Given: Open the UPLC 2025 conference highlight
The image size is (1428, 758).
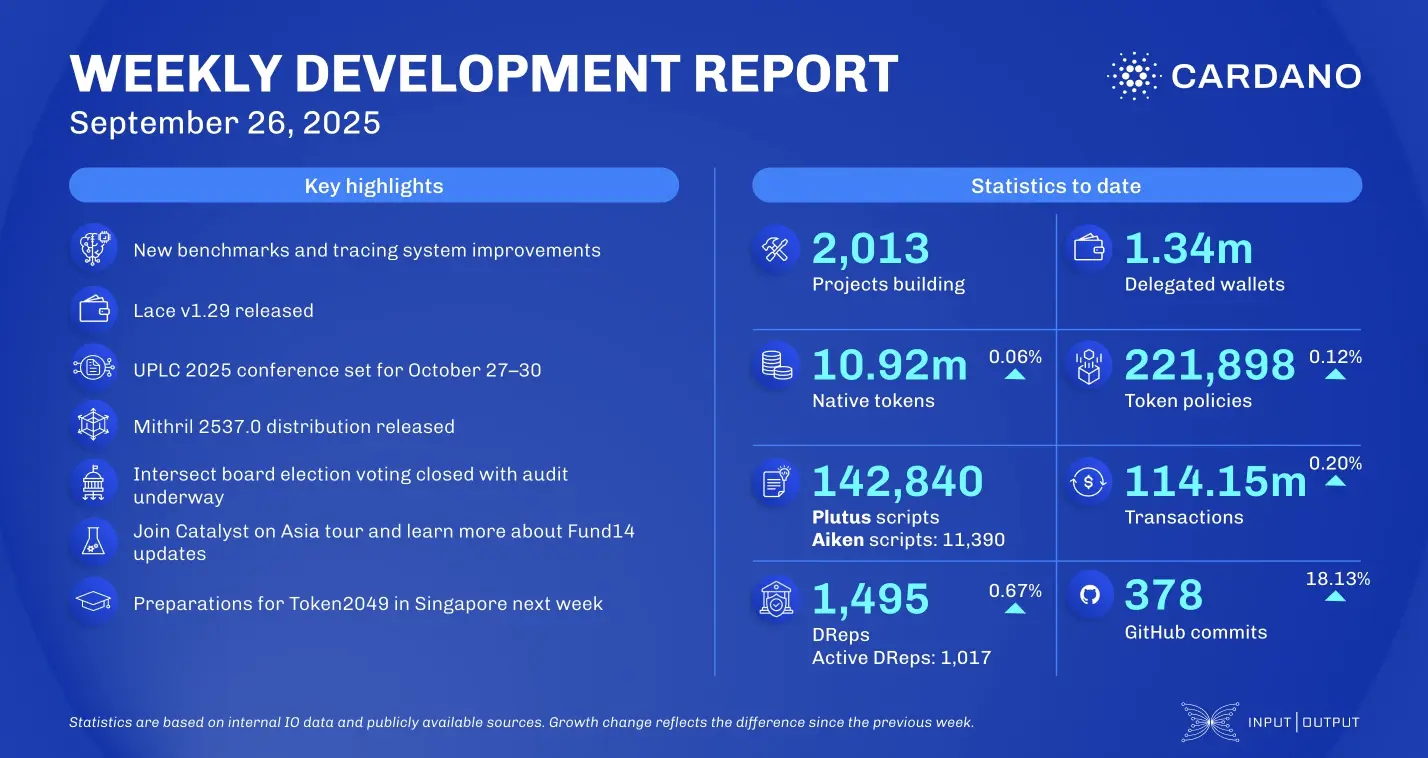Looking at the screenshot, I should pyautogui.click(x=338, y=369).
